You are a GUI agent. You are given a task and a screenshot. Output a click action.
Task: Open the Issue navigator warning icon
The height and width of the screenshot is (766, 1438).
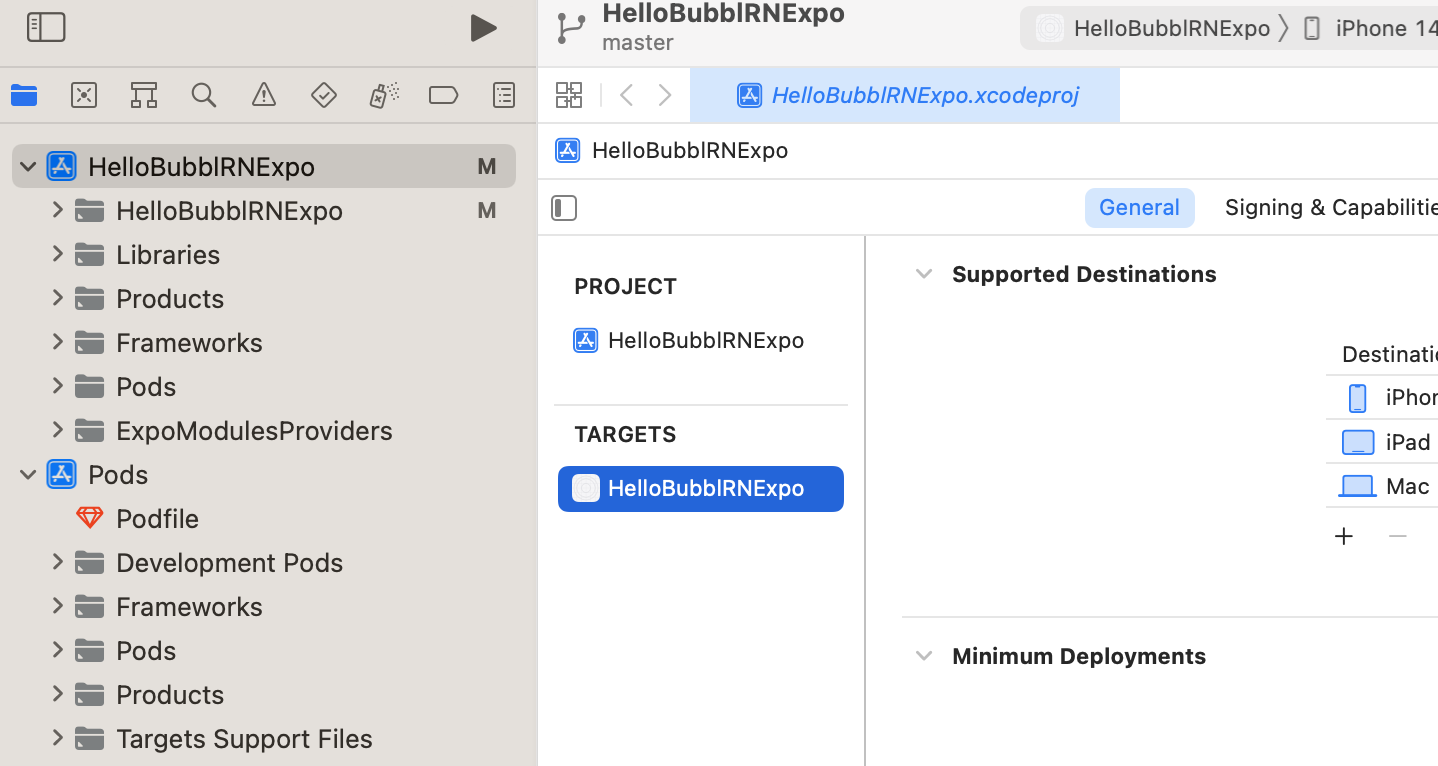click(x=264, y=95)
